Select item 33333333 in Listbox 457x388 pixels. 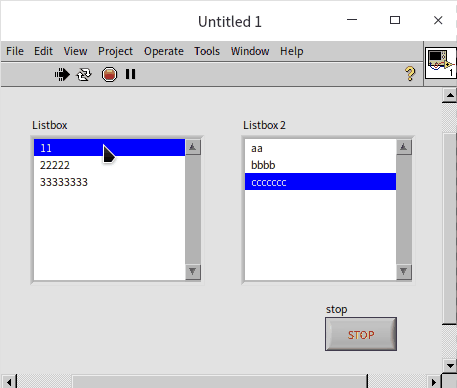(109, 182)
